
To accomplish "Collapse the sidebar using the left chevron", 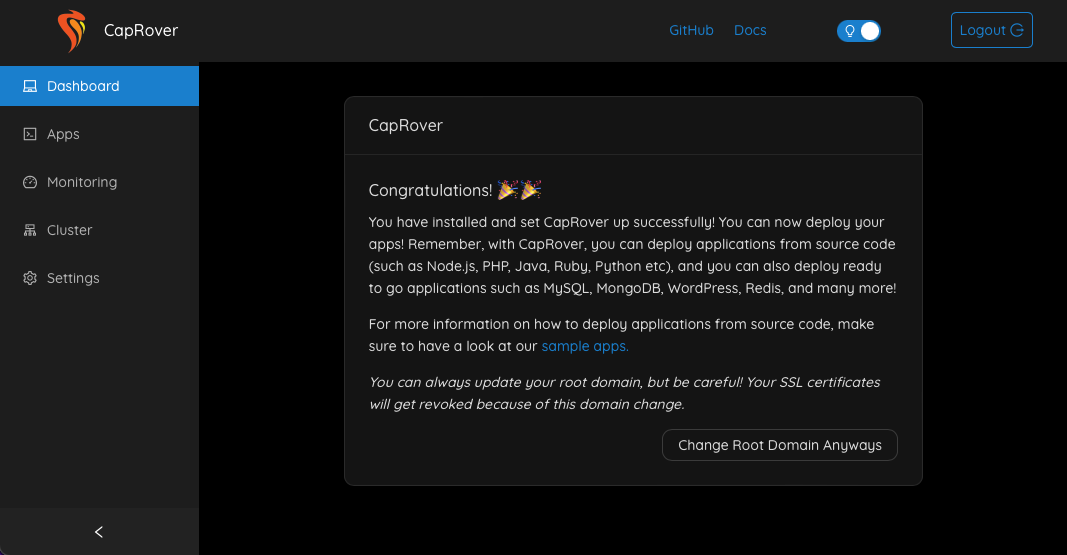I will pos(99,532).
